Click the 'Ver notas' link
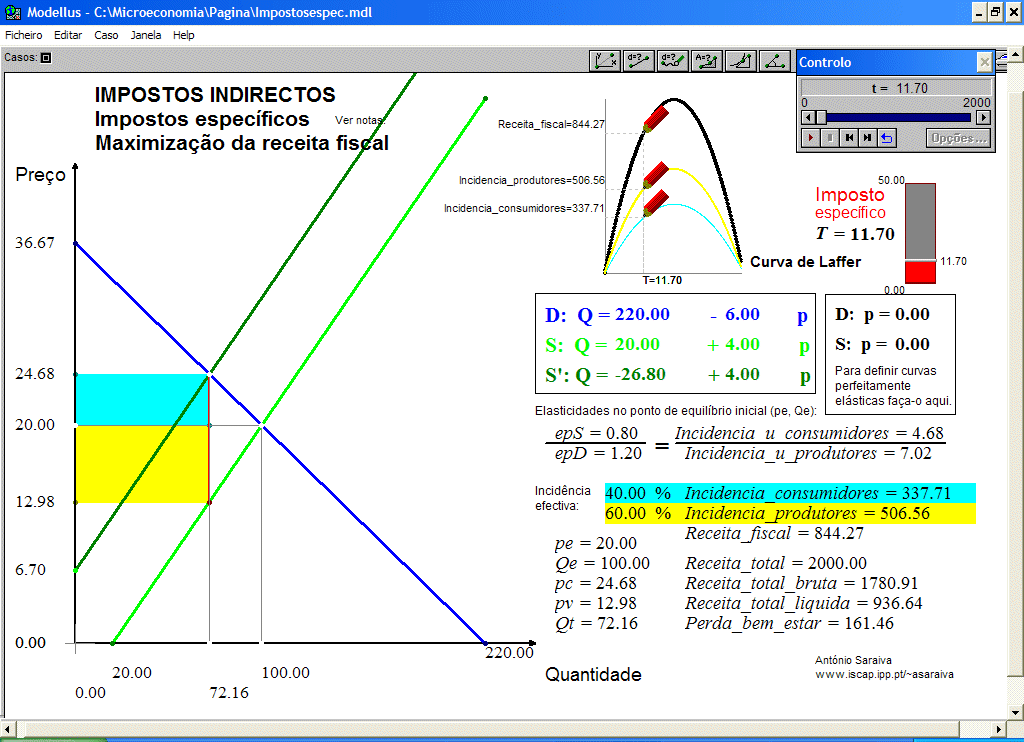Screen dimensions: 1024x742 (x=359, y=120)
